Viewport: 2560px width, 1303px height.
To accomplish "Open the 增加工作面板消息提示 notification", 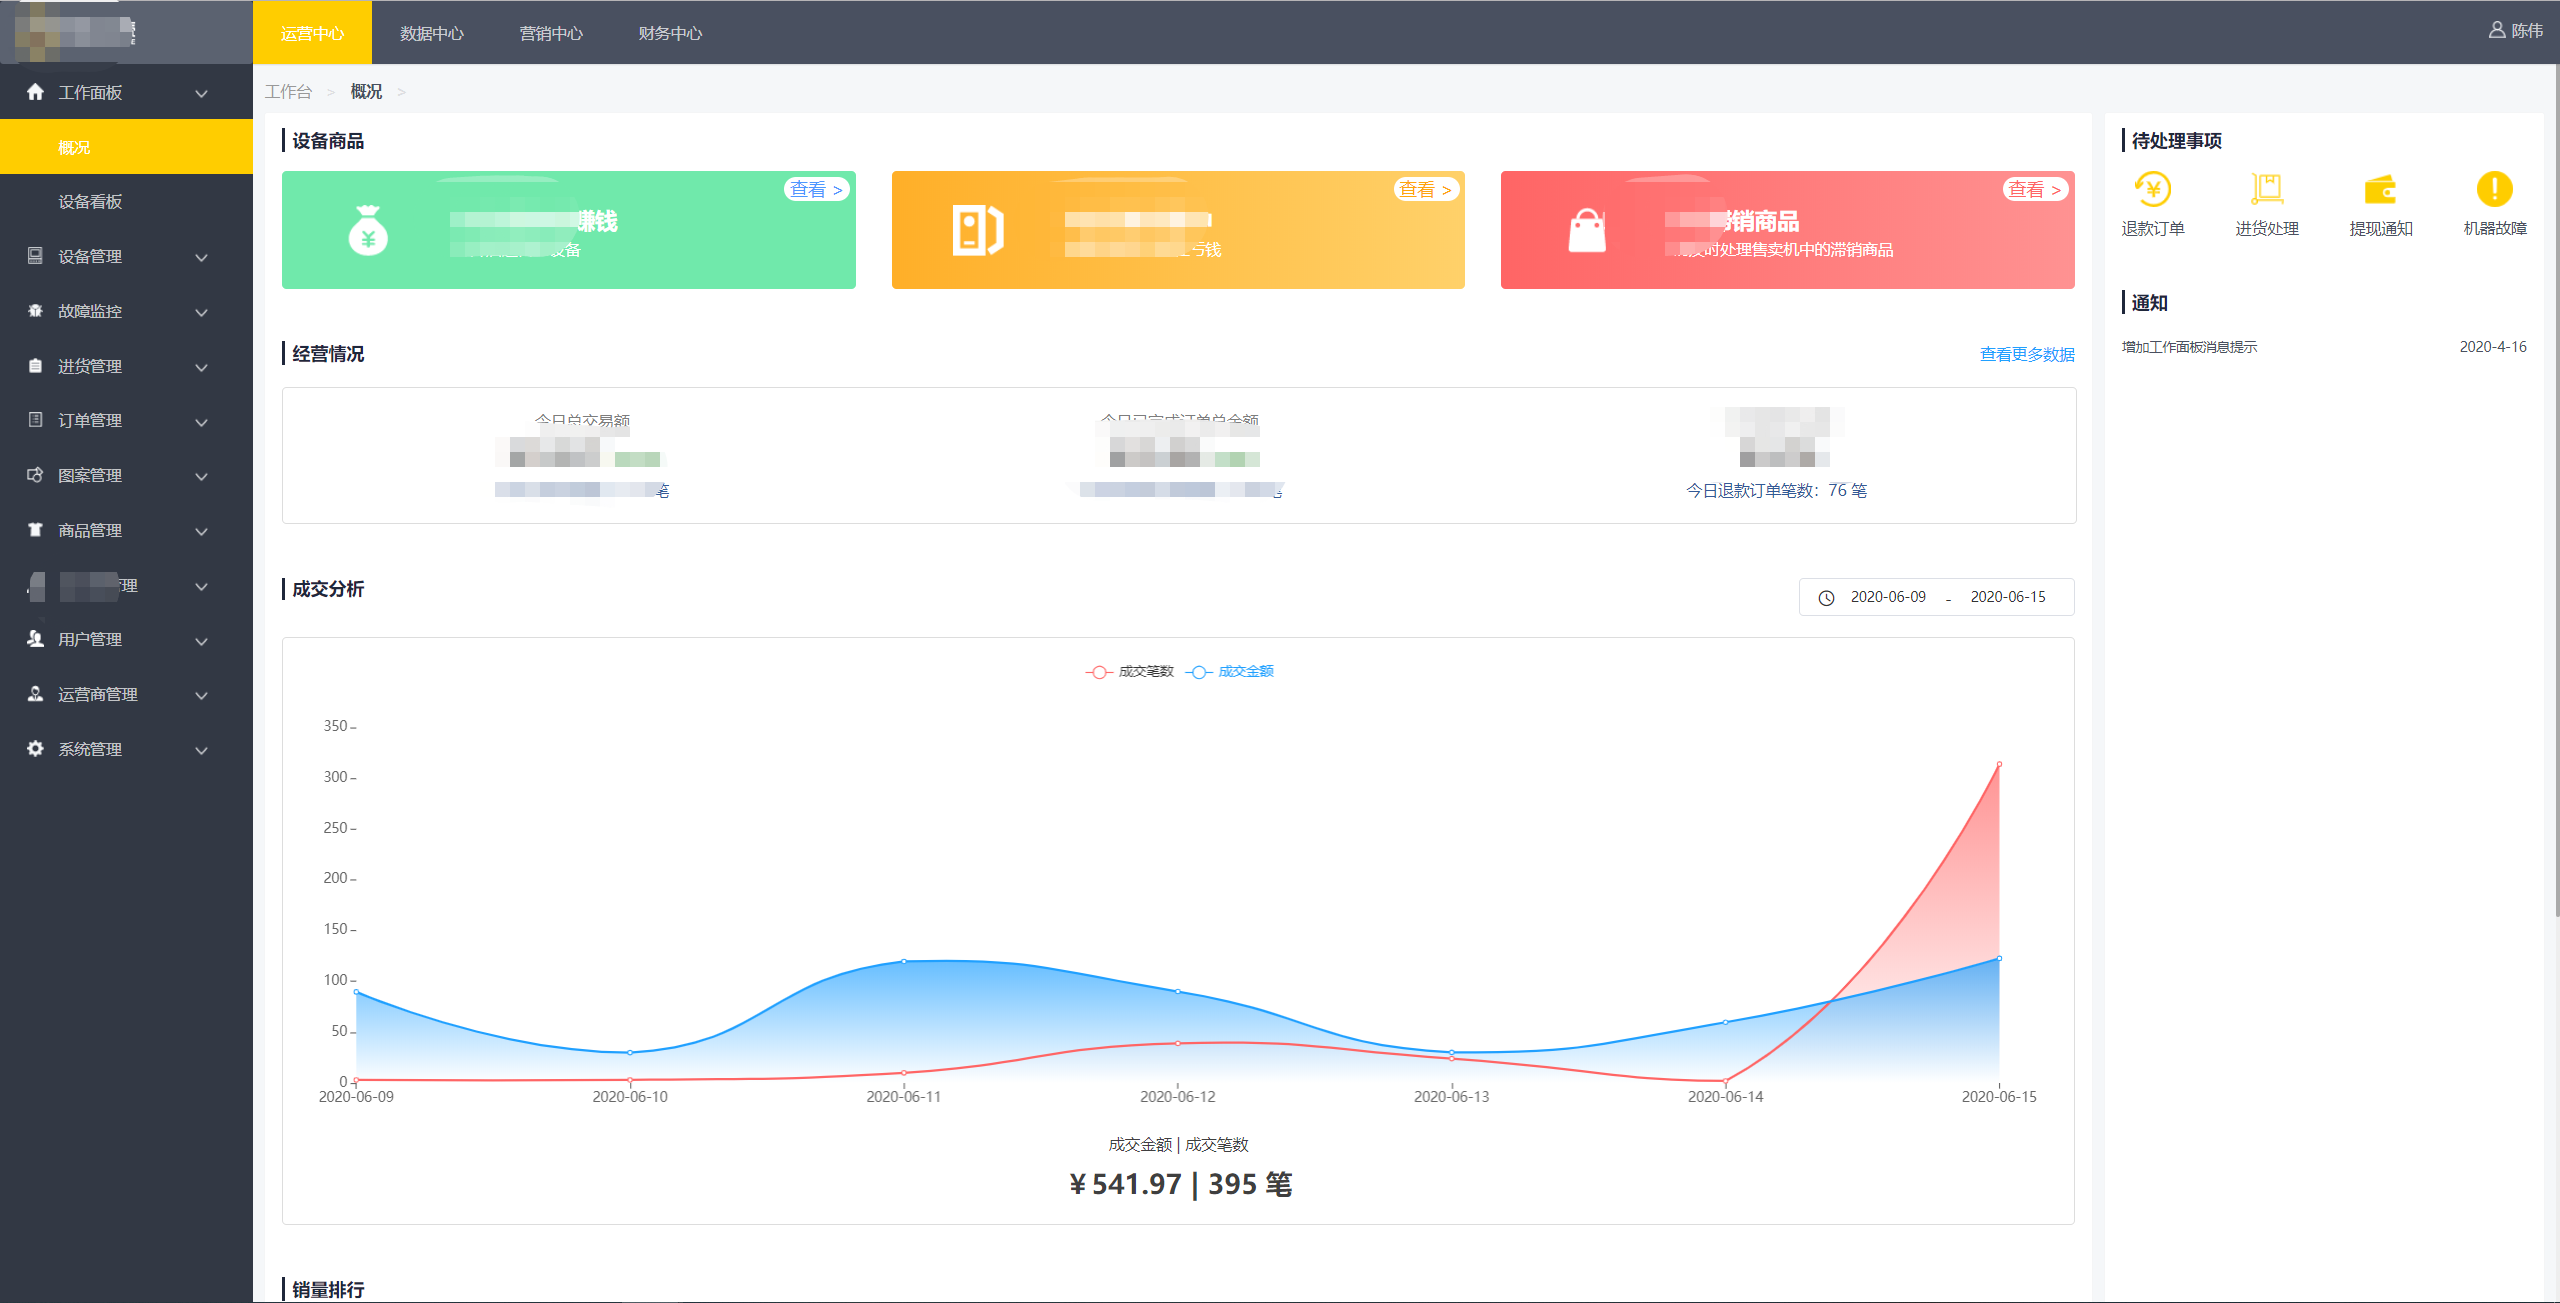I will click(2189, 347).
